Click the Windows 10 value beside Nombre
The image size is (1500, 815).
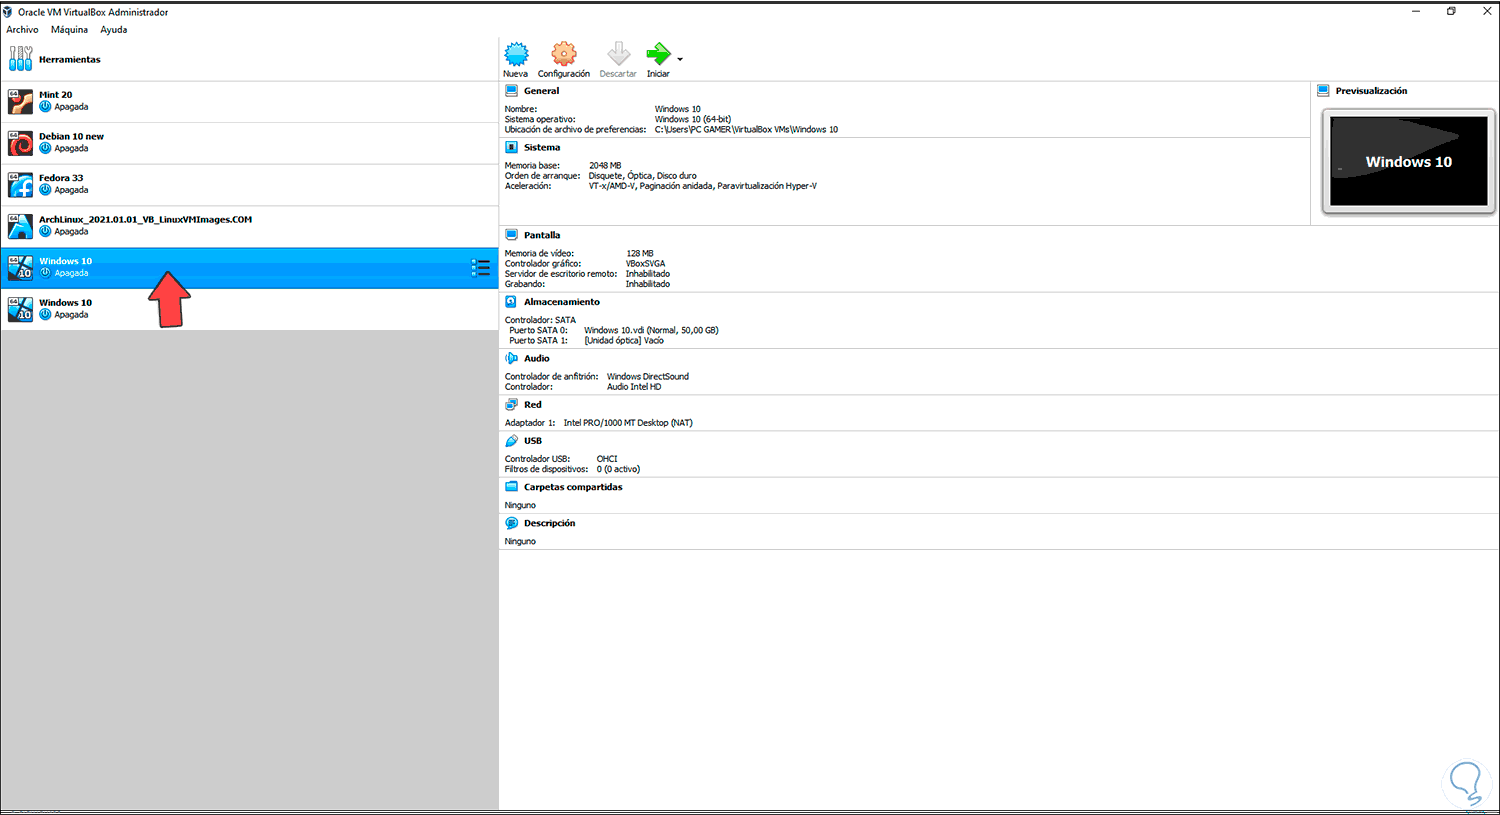click(x=678, y=109)
